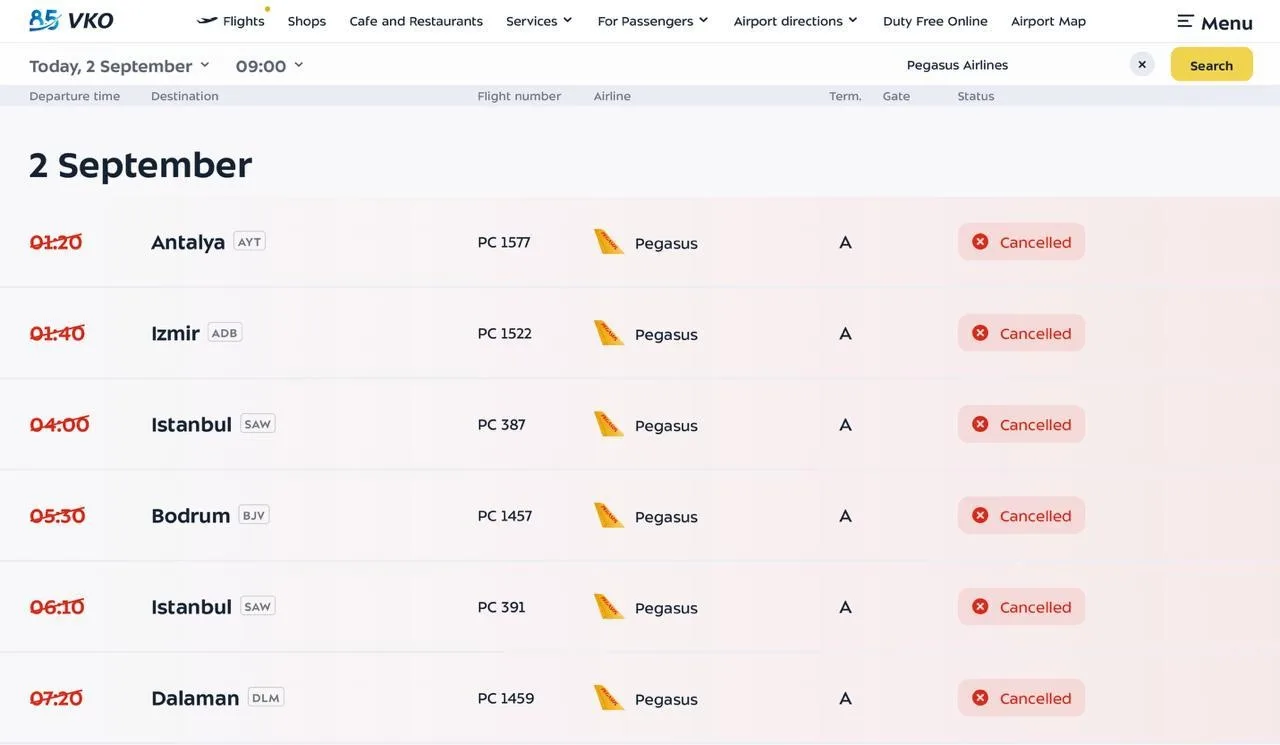The image size is (1280, 745).
Task: Click Cancelled status for PC 1457
Action: [x=1021, y=515]
